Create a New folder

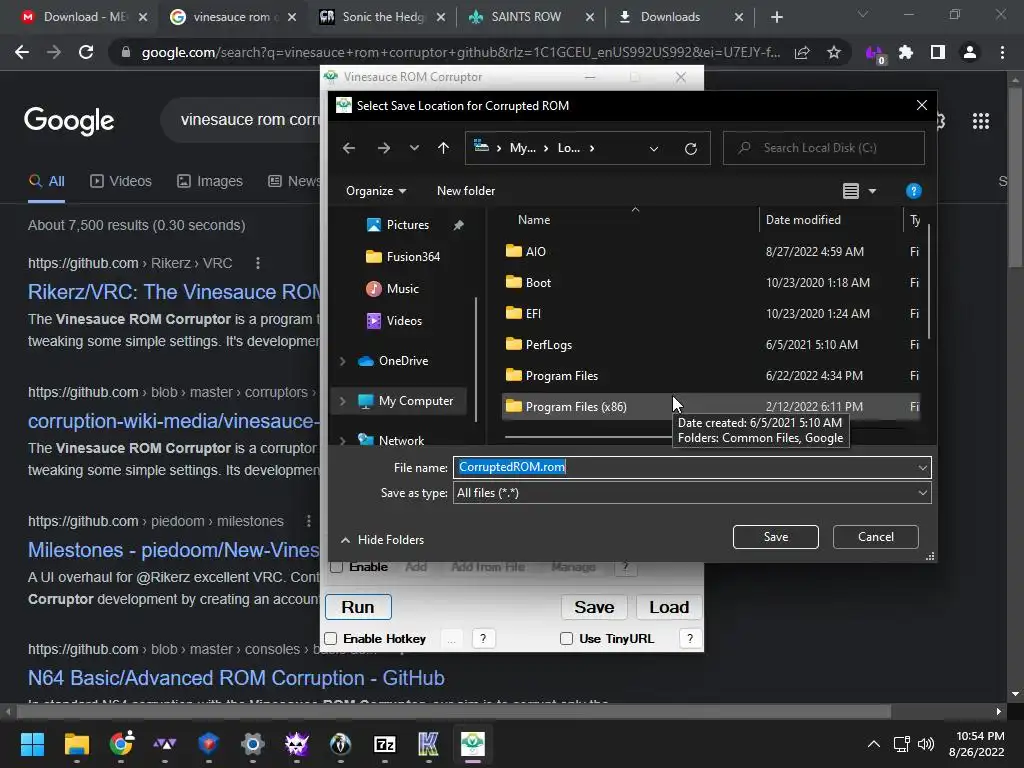tap(466, 191)
